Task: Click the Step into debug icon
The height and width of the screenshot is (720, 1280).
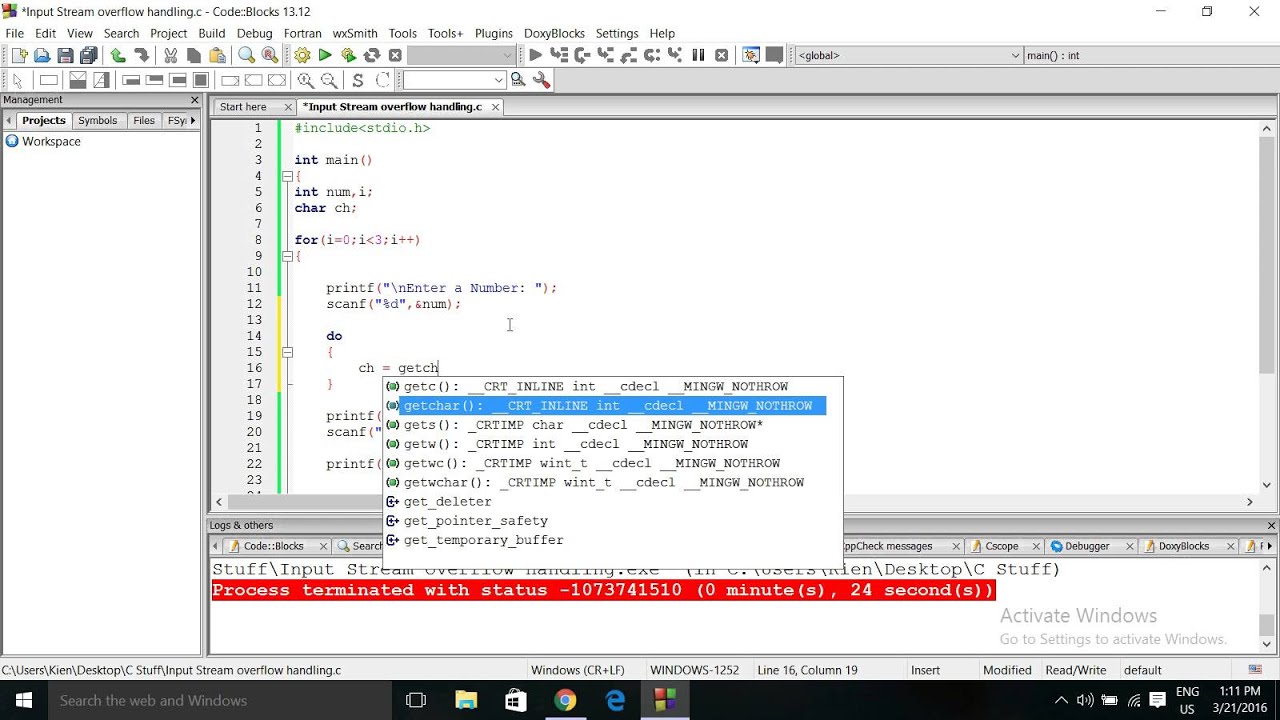Action: pos(605,56)
